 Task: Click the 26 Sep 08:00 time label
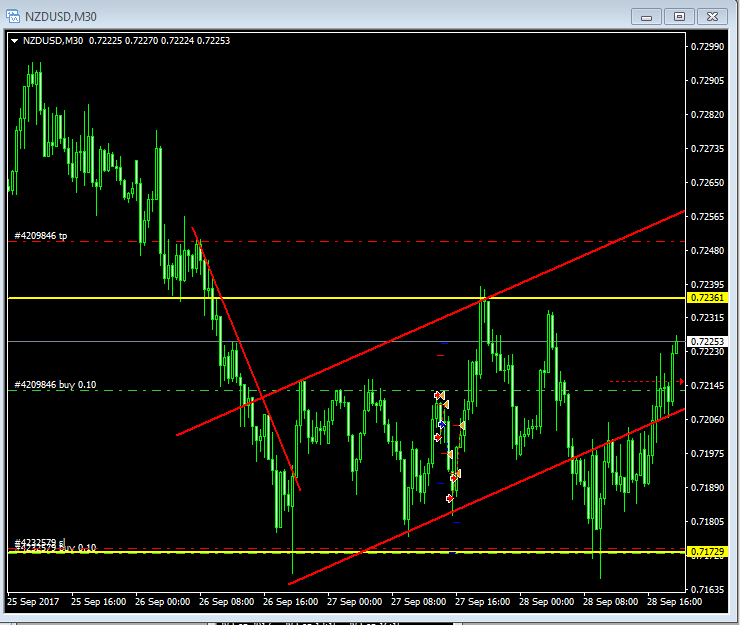click(226, 602)
